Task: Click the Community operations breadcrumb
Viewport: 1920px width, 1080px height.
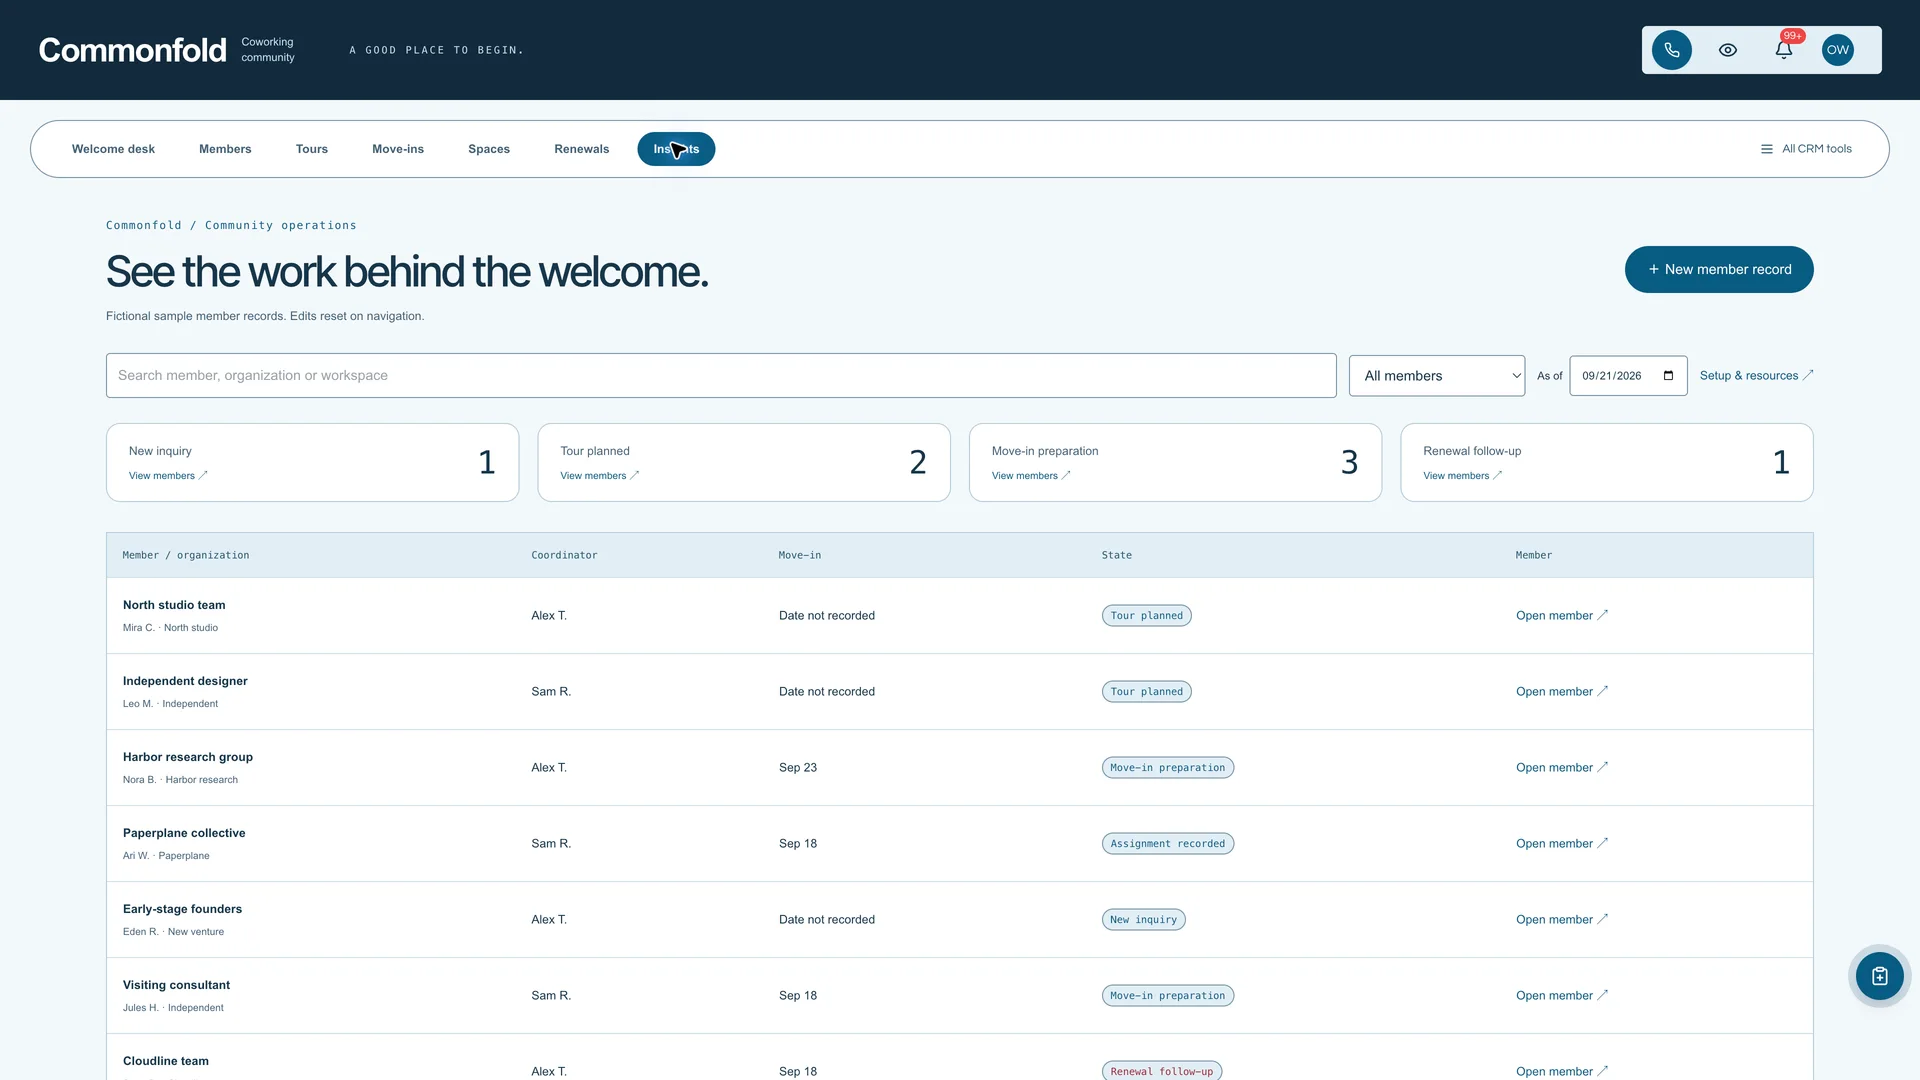Action: point(281,226)
